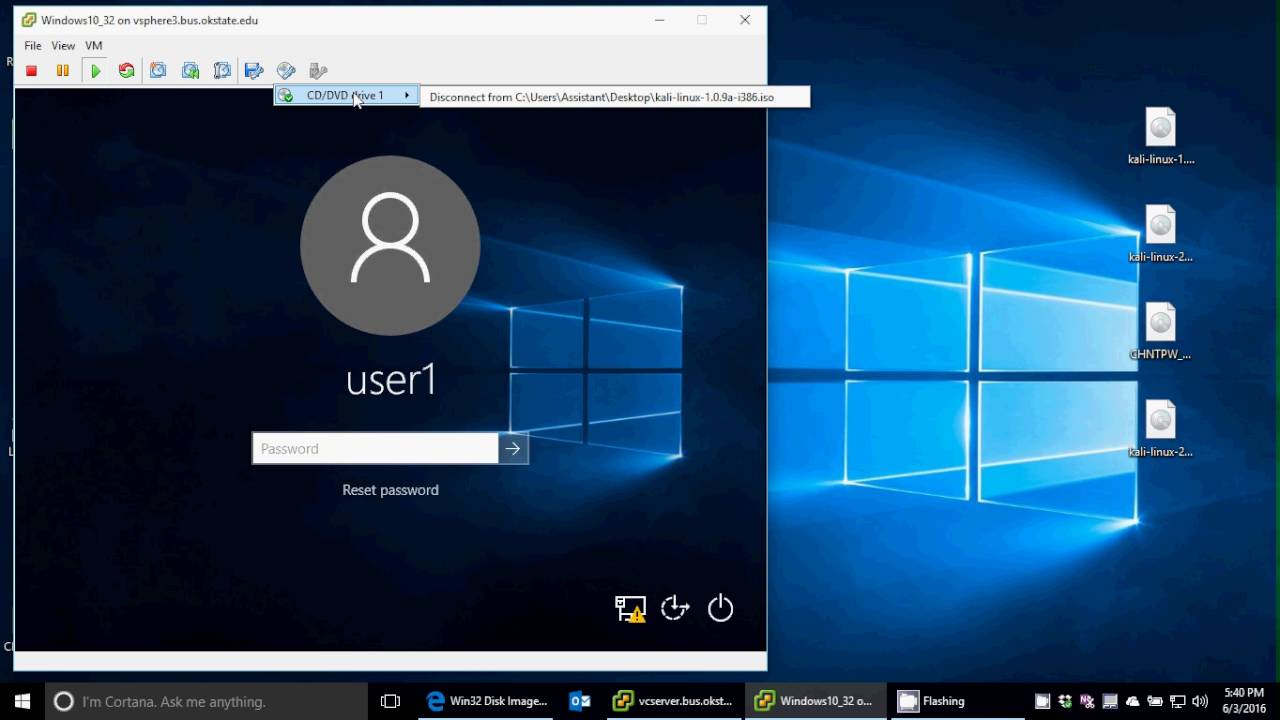Click the Windows Start button

pyautogui.click(x=22, y=701)
